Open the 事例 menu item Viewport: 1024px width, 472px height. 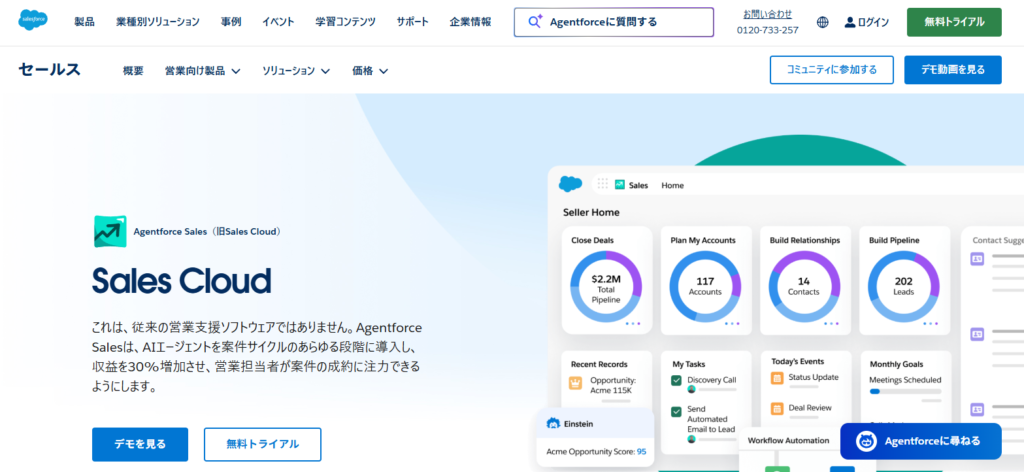point(231,22)
